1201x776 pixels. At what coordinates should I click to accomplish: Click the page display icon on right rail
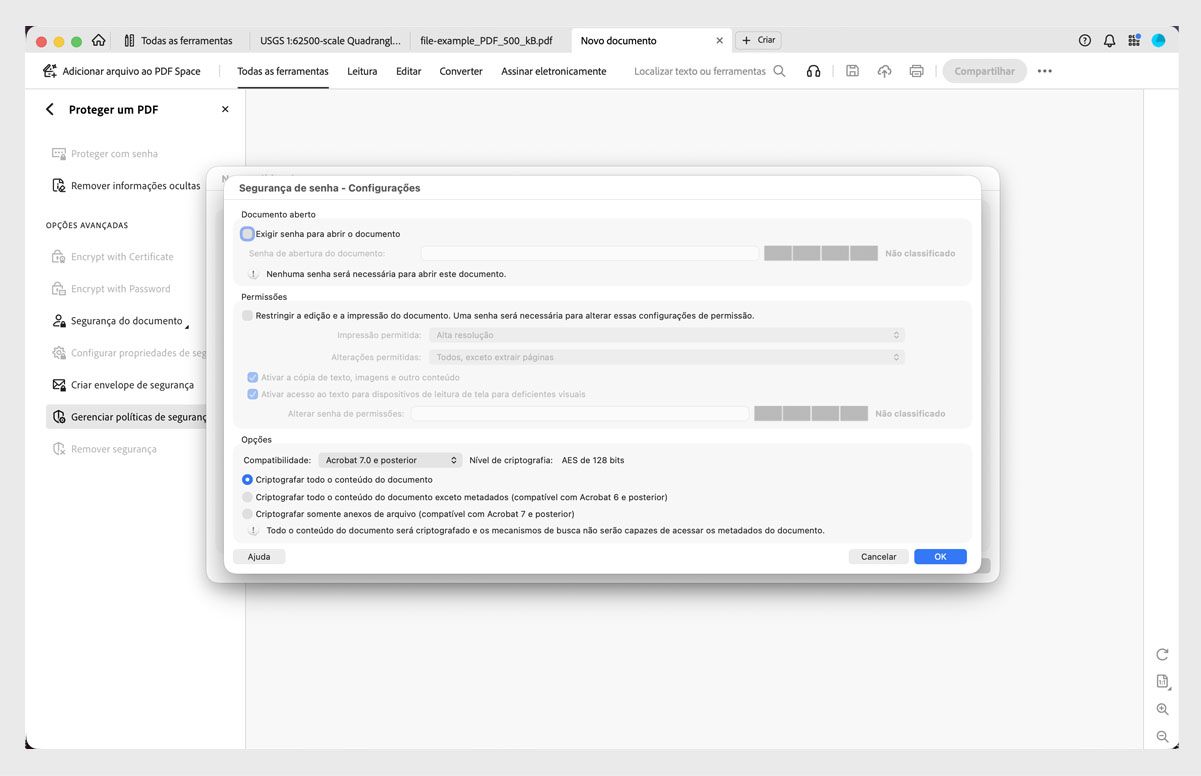click(1162, 681)
